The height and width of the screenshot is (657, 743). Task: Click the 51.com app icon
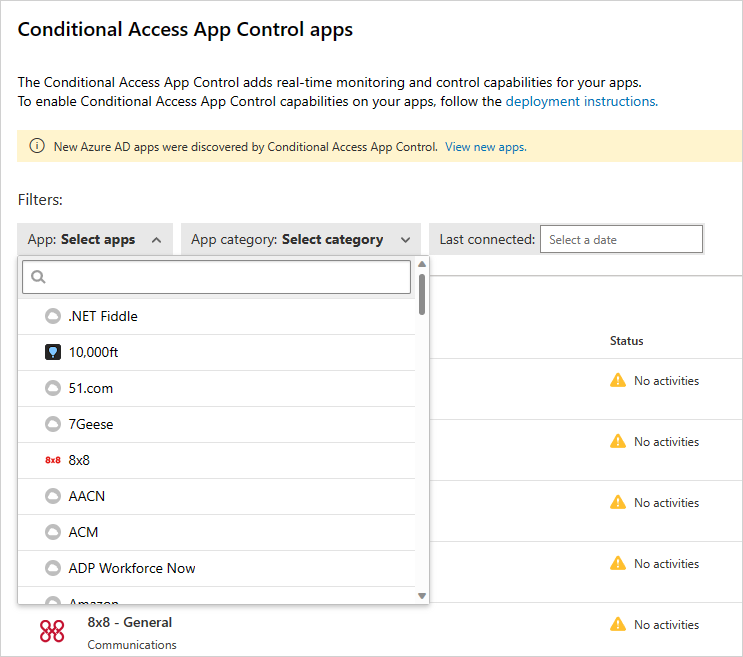click(x=53, y=388)
